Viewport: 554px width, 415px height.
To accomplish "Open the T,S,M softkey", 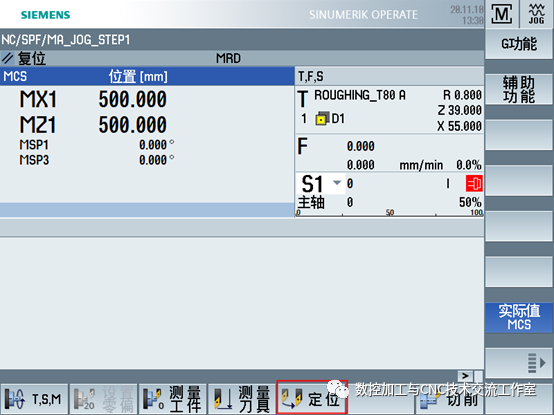I will (34, 399).
